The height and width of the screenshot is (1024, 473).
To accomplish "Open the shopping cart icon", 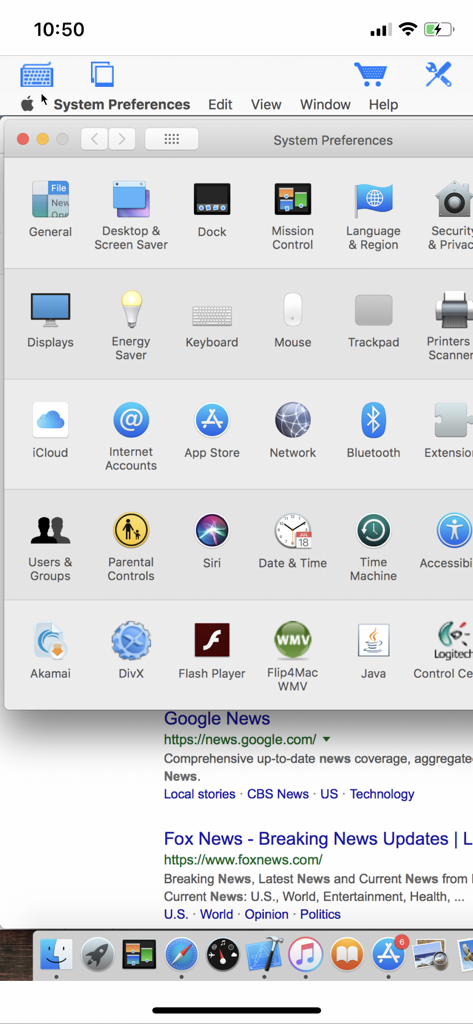I will pyautogui.click(x=370, y=74).
